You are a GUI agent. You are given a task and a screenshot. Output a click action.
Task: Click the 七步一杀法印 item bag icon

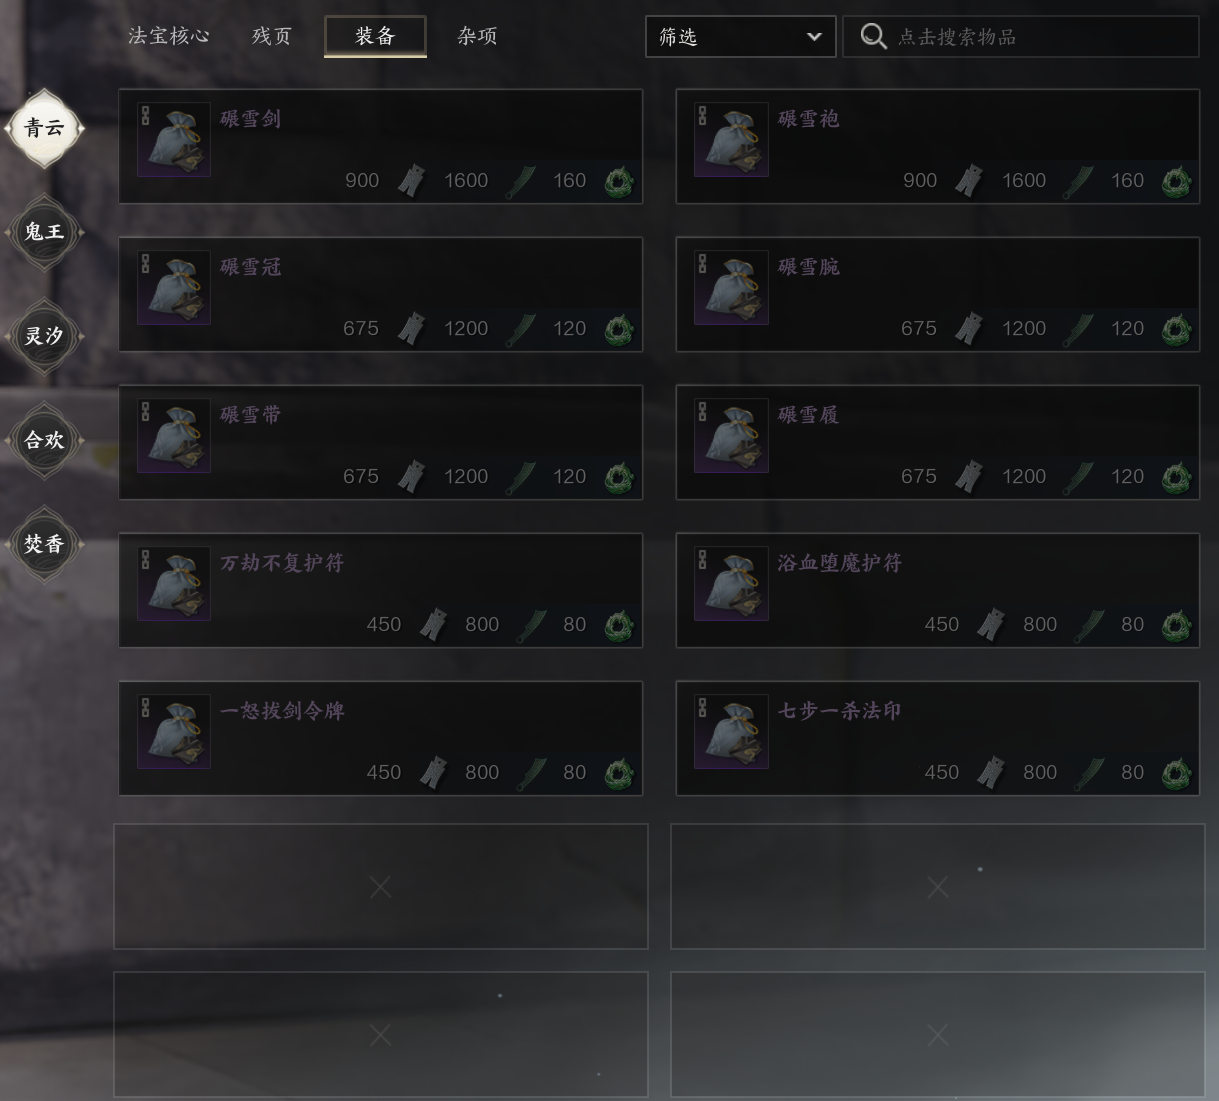[x=732, y=732]
